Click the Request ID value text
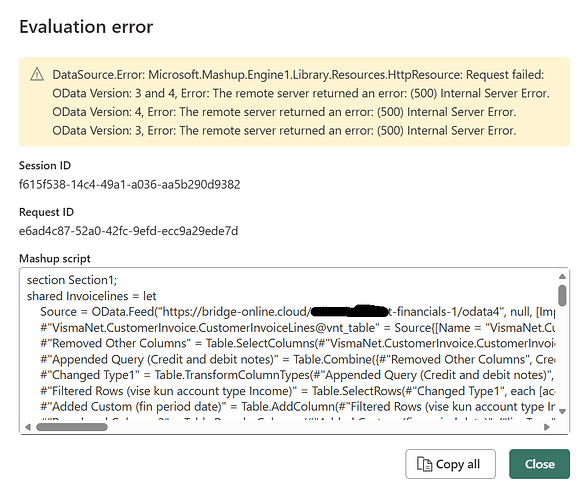 point(128,231)
